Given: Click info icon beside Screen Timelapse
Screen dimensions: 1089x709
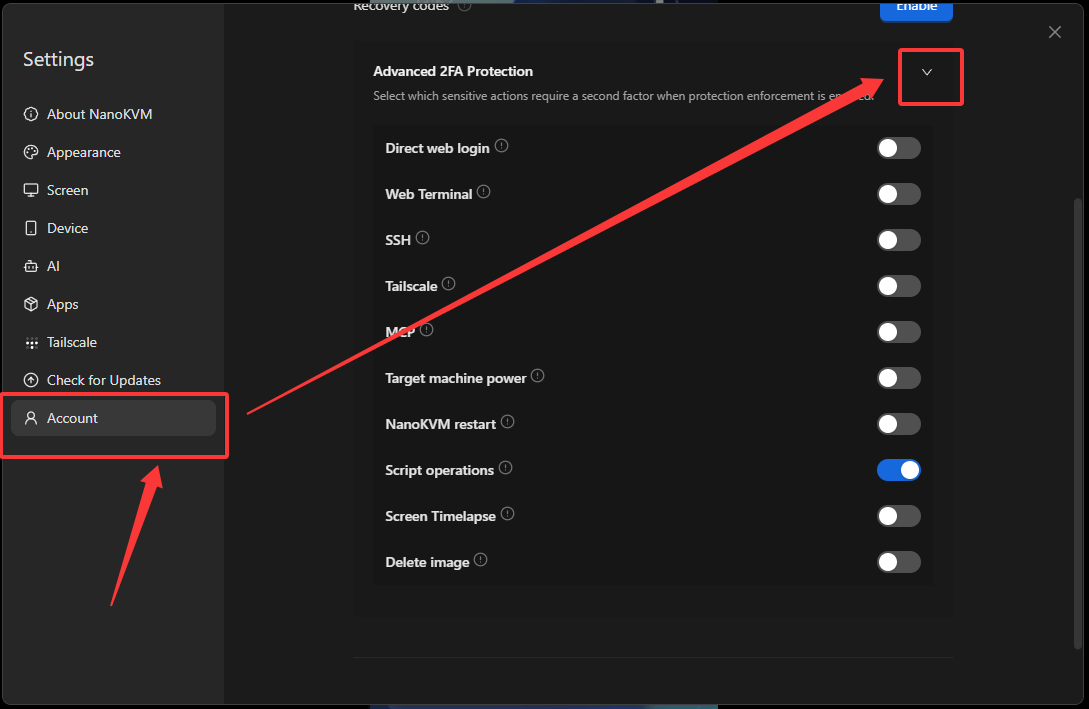Looking at the screenshot, I should pos(508,513).
